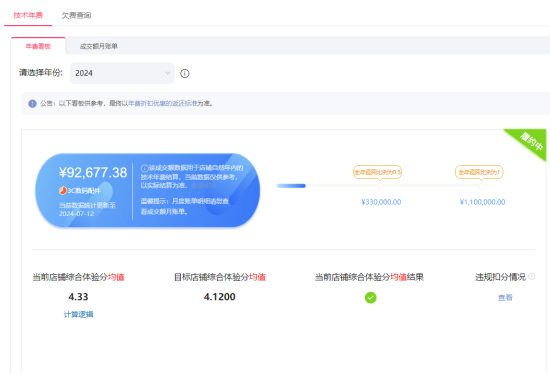The width and height of the screenshot is (550, 374).
Task: Open the 计算逻辑 link
Action: (78, 314)
